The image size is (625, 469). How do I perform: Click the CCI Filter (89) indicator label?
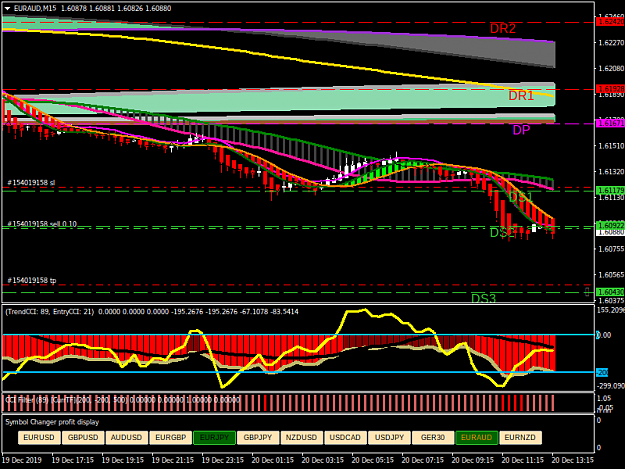click(27, 399)
